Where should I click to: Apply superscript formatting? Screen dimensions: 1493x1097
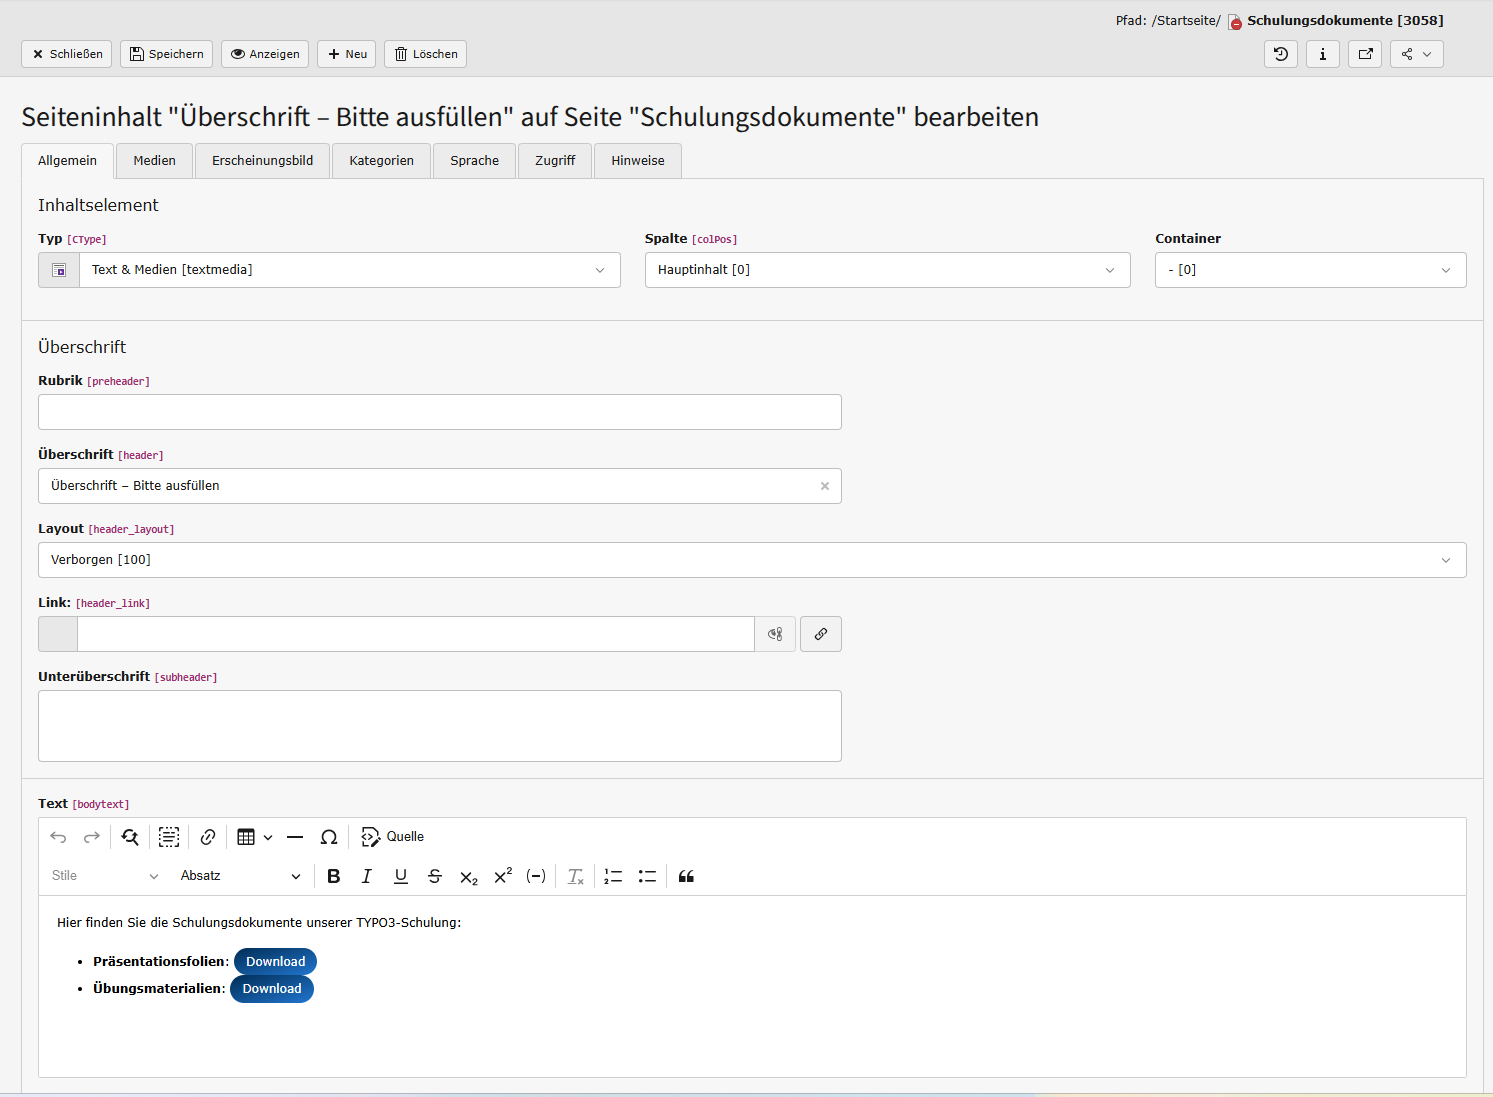(x=503, y=876)
